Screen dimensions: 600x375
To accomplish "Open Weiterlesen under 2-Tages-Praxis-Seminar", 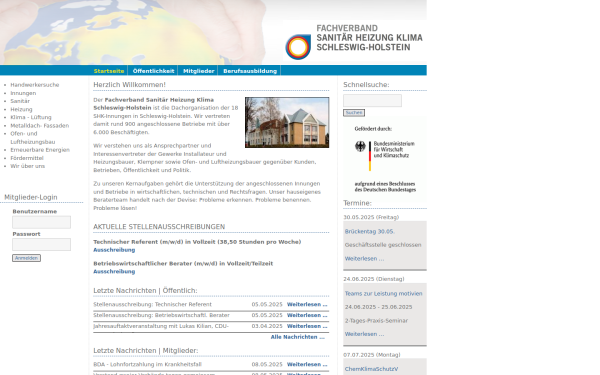I will click(364, 334).
